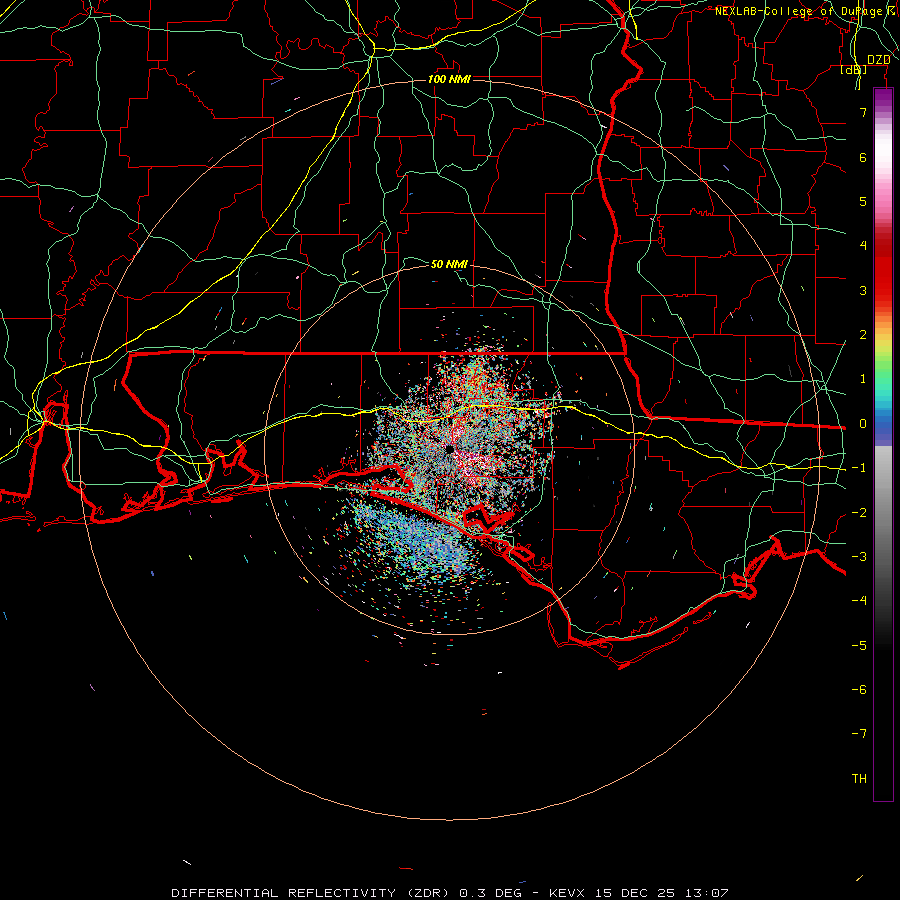
Task: Click the "-6" value on the color scale
Action: pos(859,690)
